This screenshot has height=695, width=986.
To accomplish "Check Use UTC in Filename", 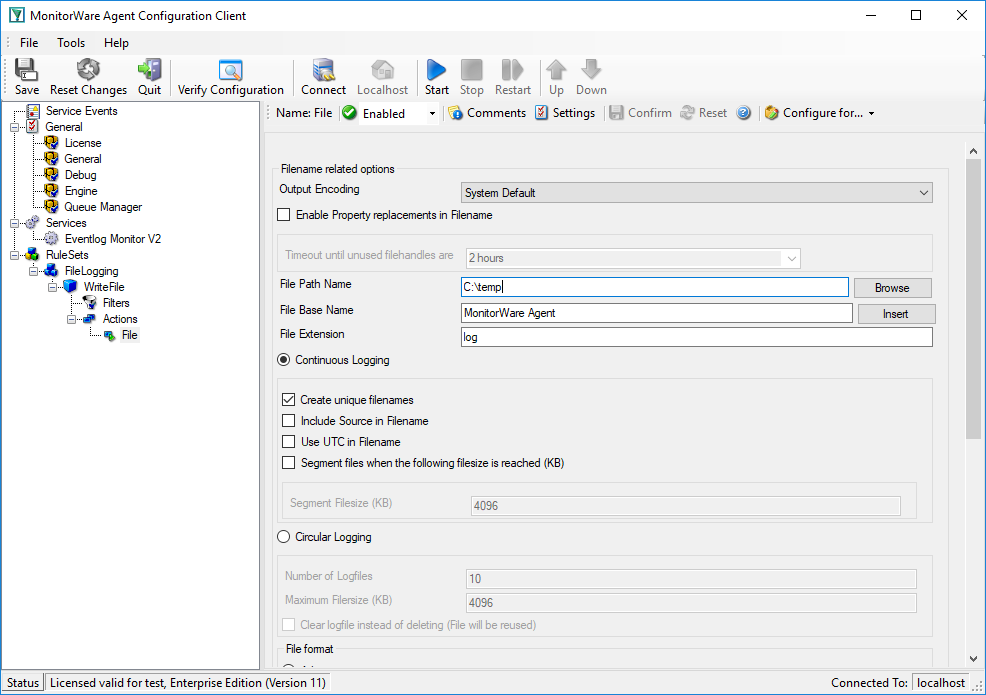I will [x=289, y=442].
